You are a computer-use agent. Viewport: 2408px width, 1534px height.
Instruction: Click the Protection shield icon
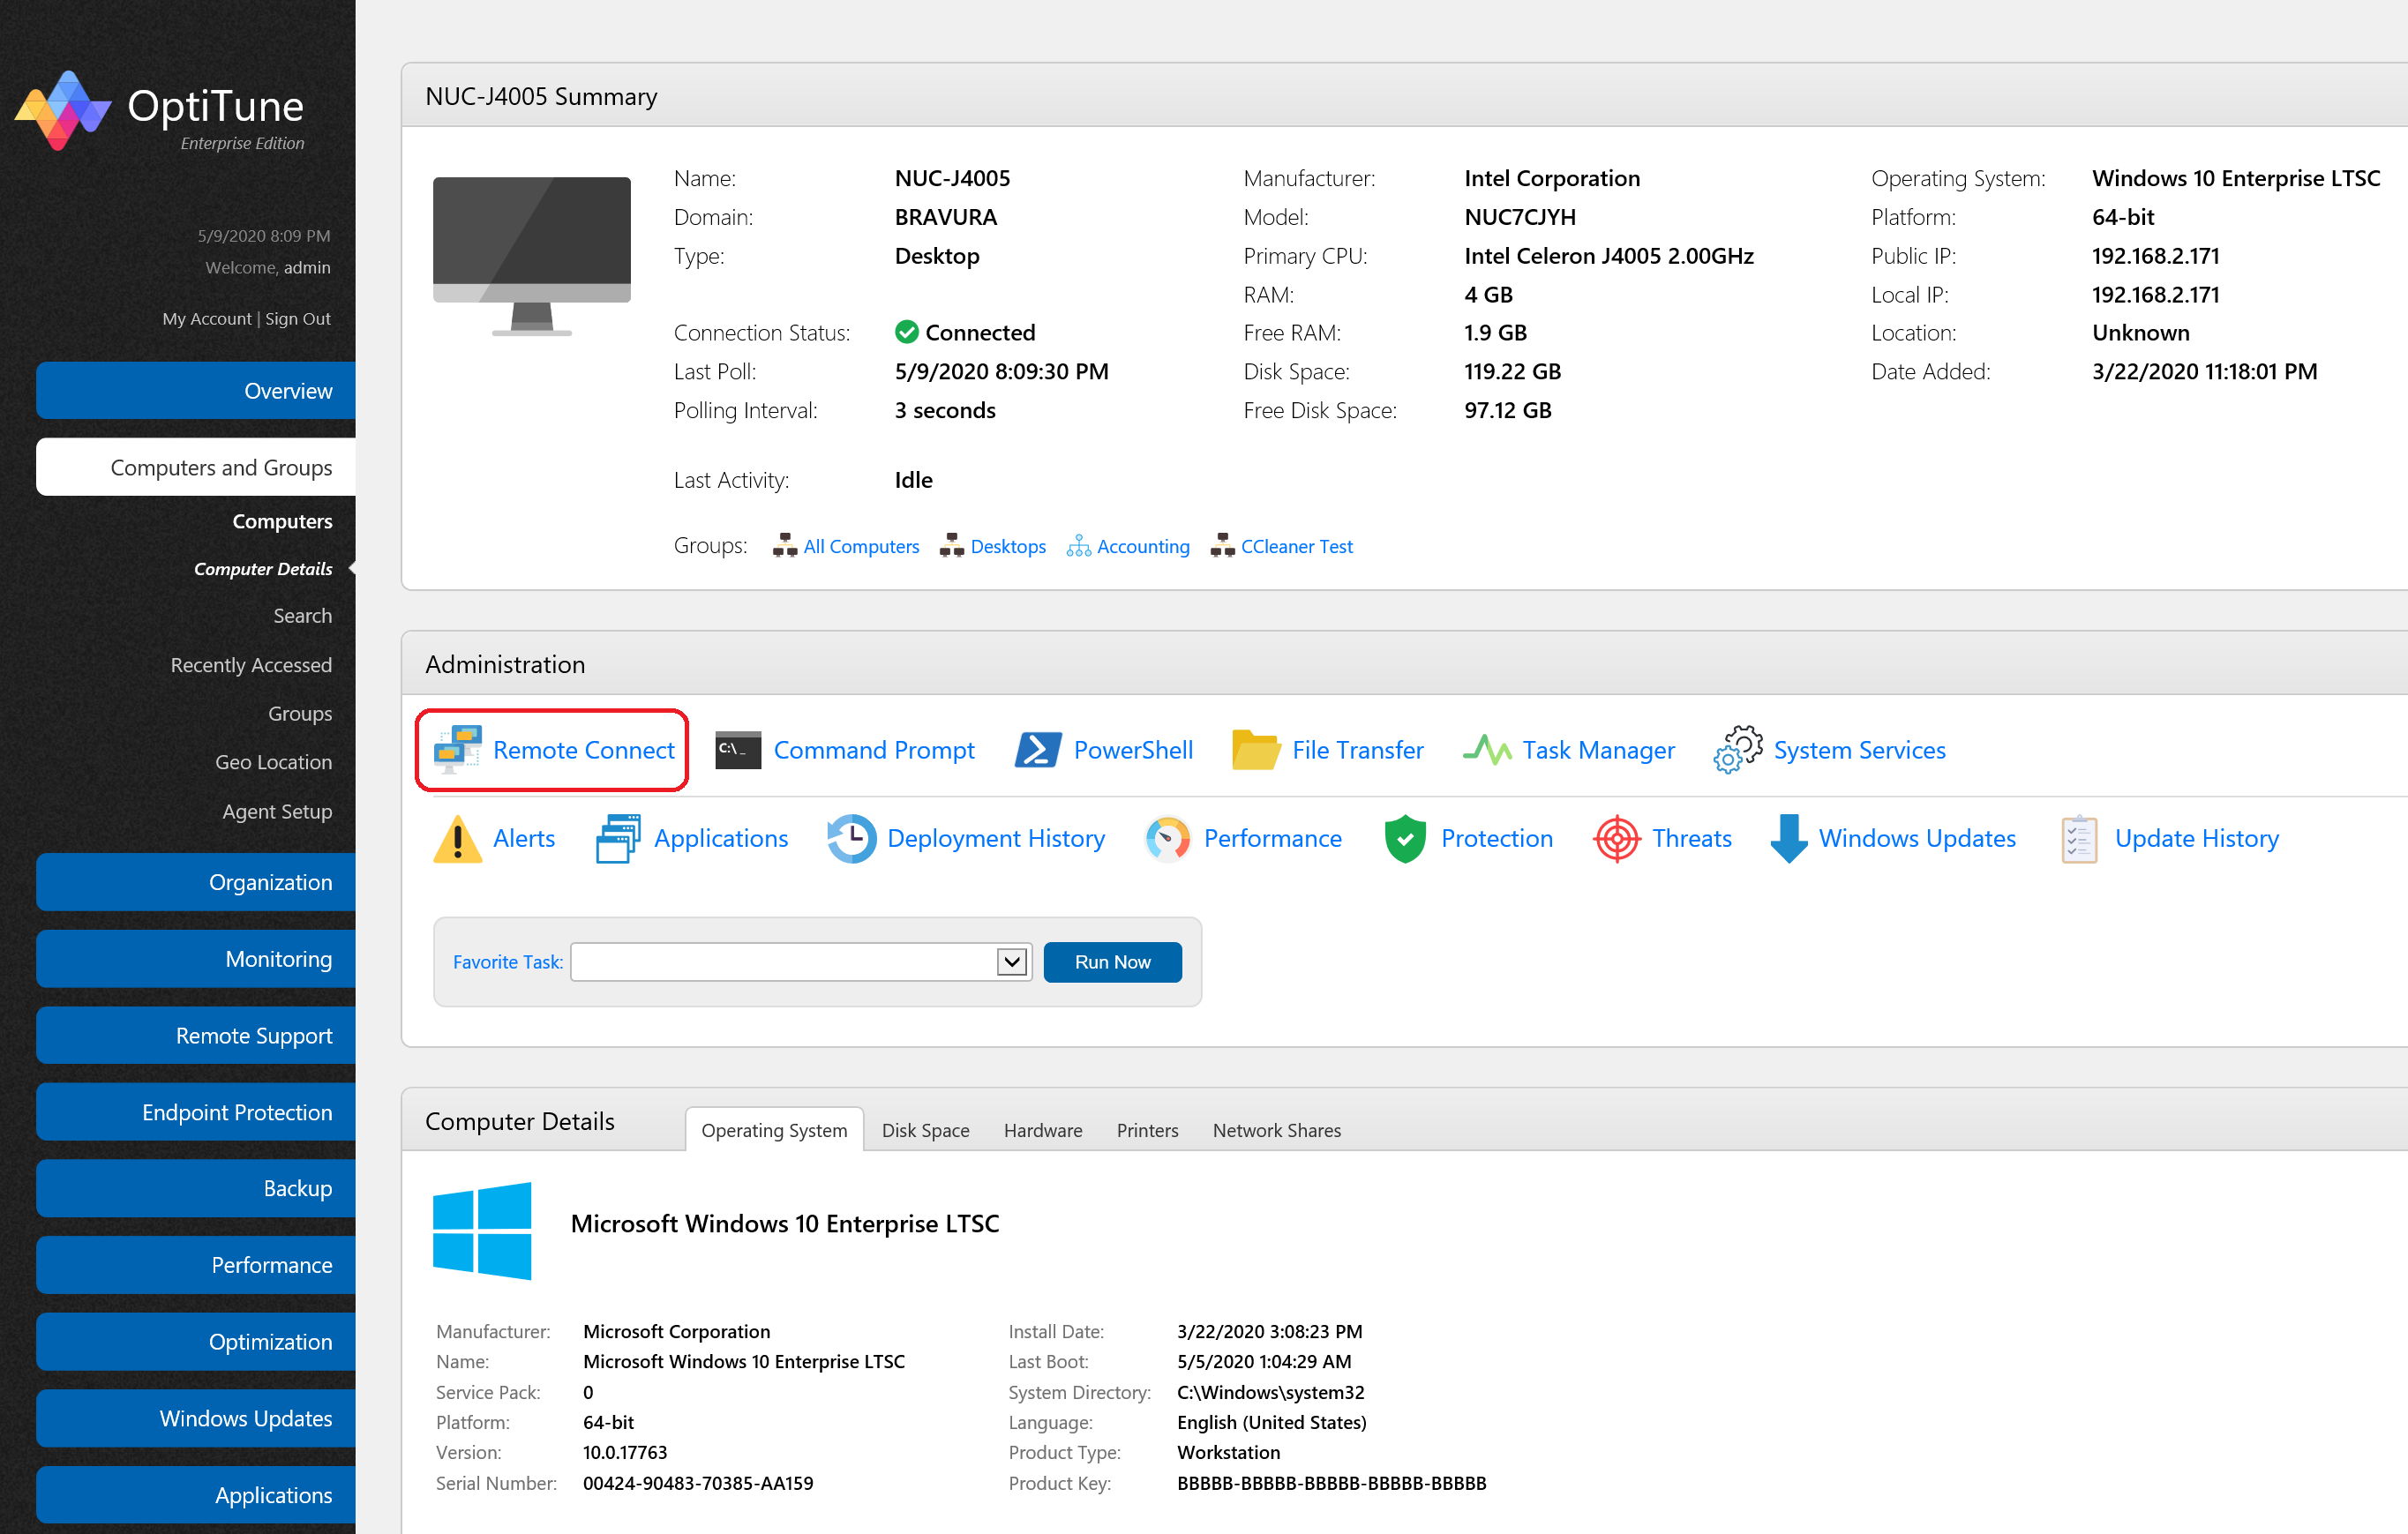pyautogui.click(x=1405, y=839)
